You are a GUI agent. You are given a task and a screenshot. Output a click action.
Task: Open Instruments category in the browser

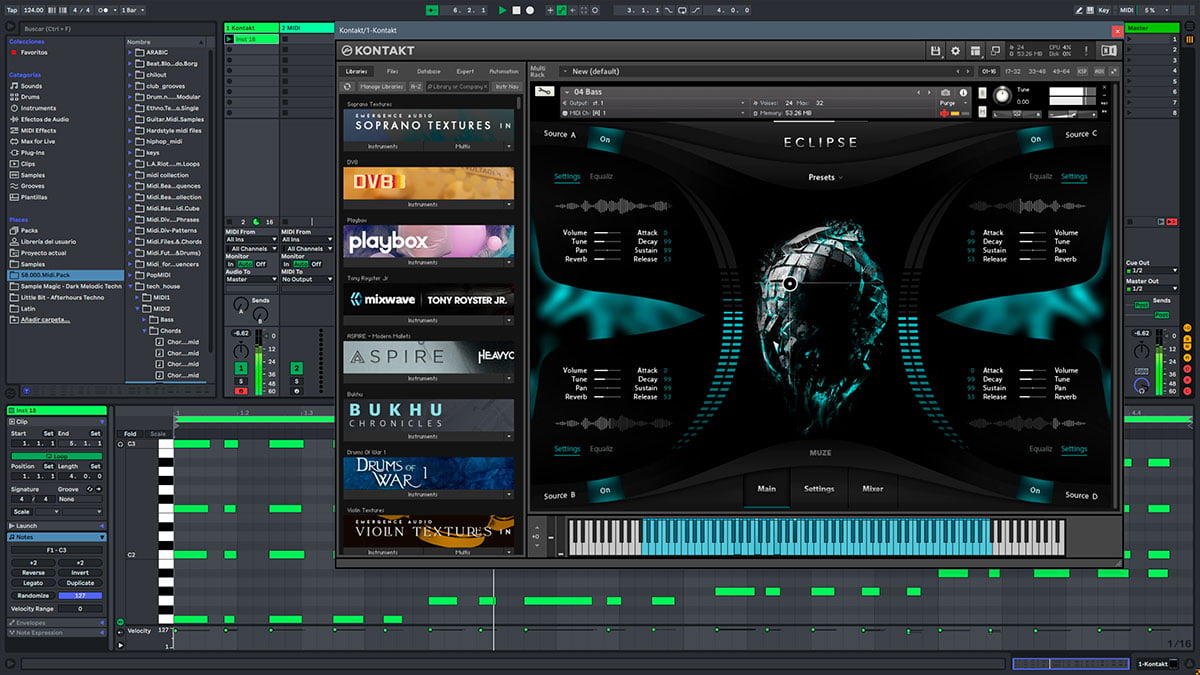click(x=38, y=108)
